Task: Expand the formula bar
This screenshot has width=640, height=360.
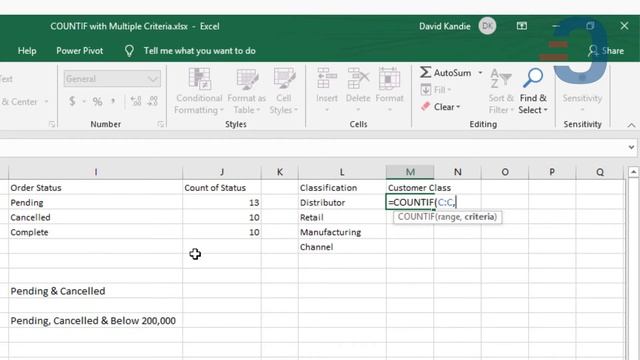Action: pos(631,147)
